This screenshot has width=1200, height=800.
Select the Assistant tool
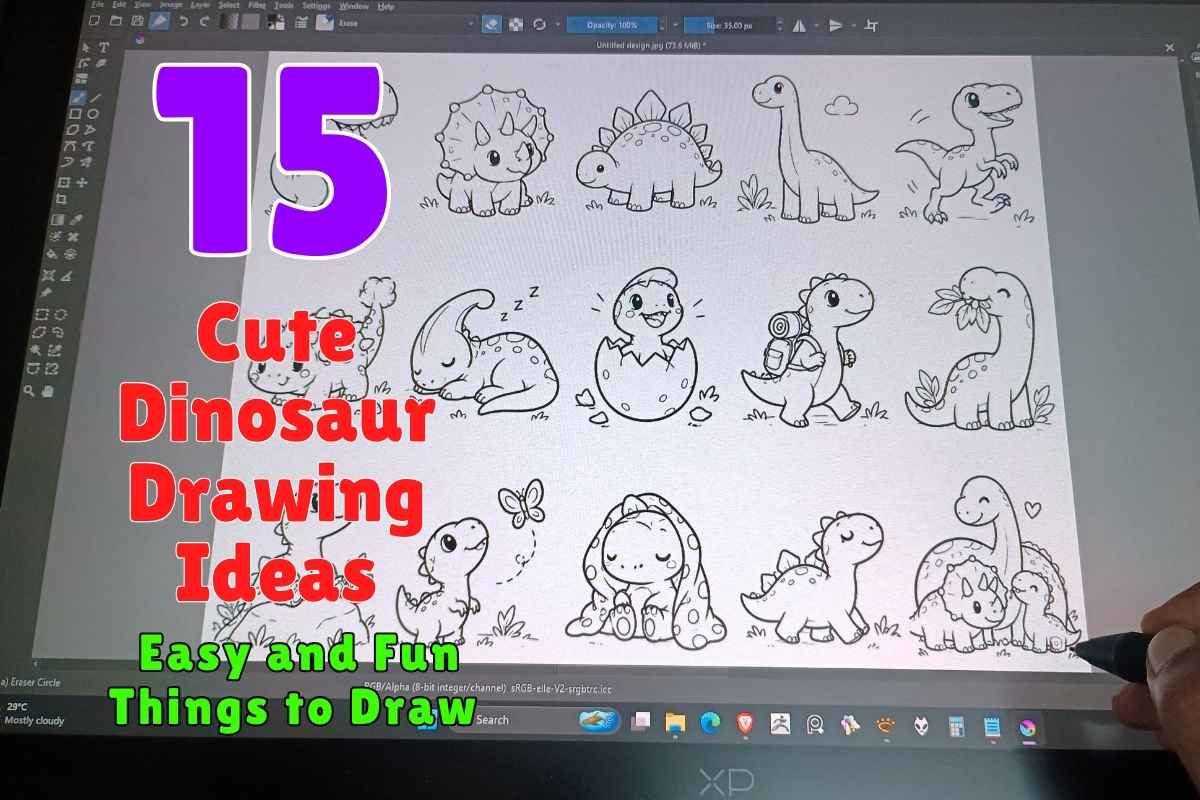[x=48, y=276]
